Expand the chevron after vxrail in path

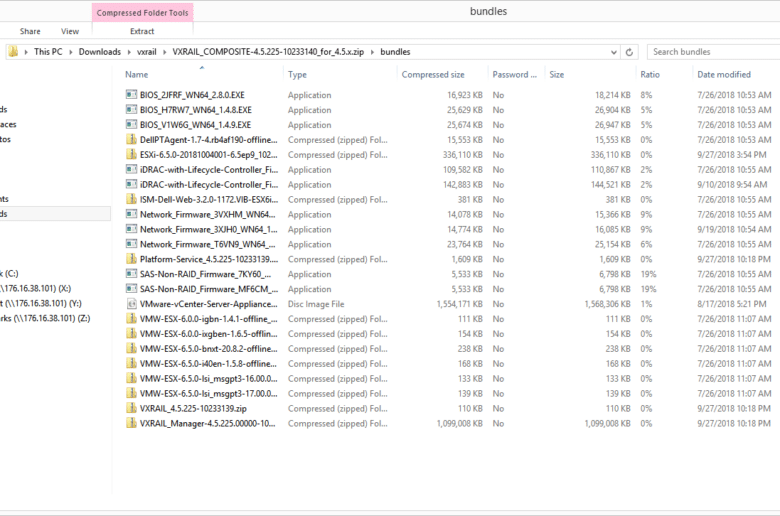(x=165, y=52)
